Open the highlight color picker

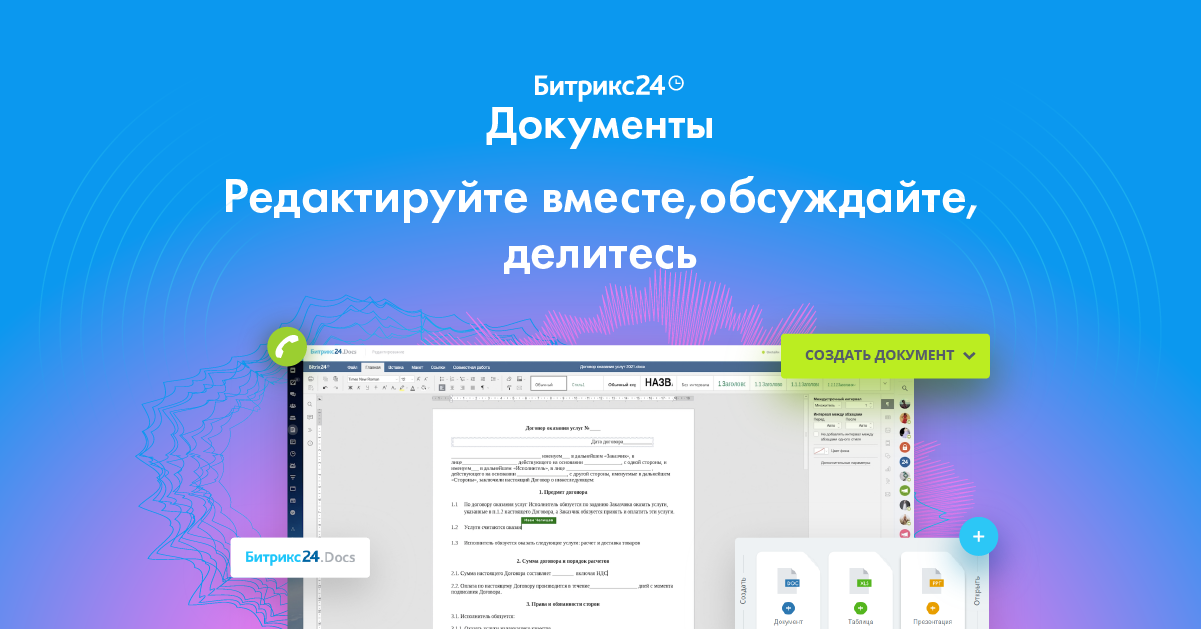pyautogui.click(x=402, y=388)
